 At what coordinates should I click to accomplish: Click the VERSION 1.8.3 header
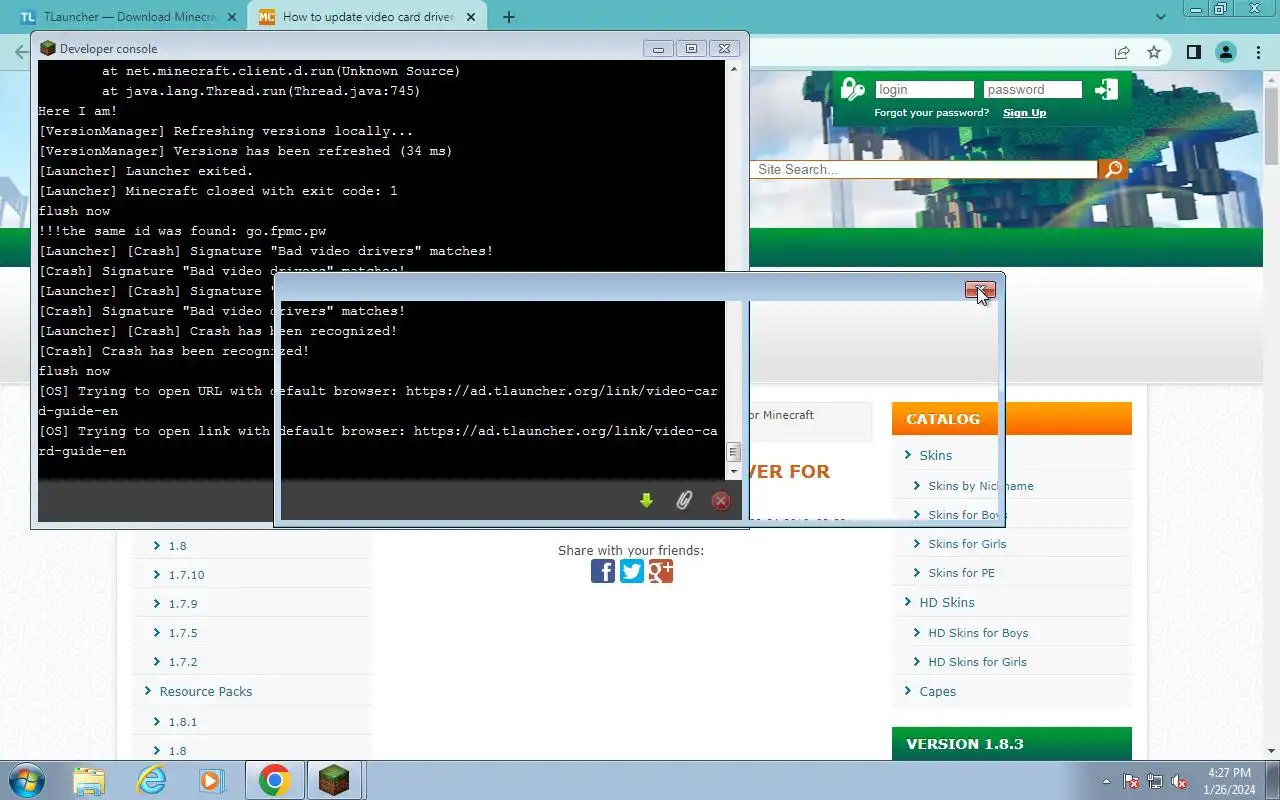1011,744
